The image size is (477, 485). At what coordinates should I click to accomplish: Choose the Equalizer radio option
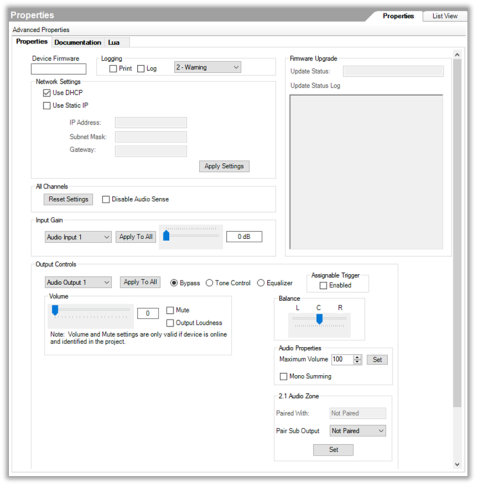tap(261, 283)
